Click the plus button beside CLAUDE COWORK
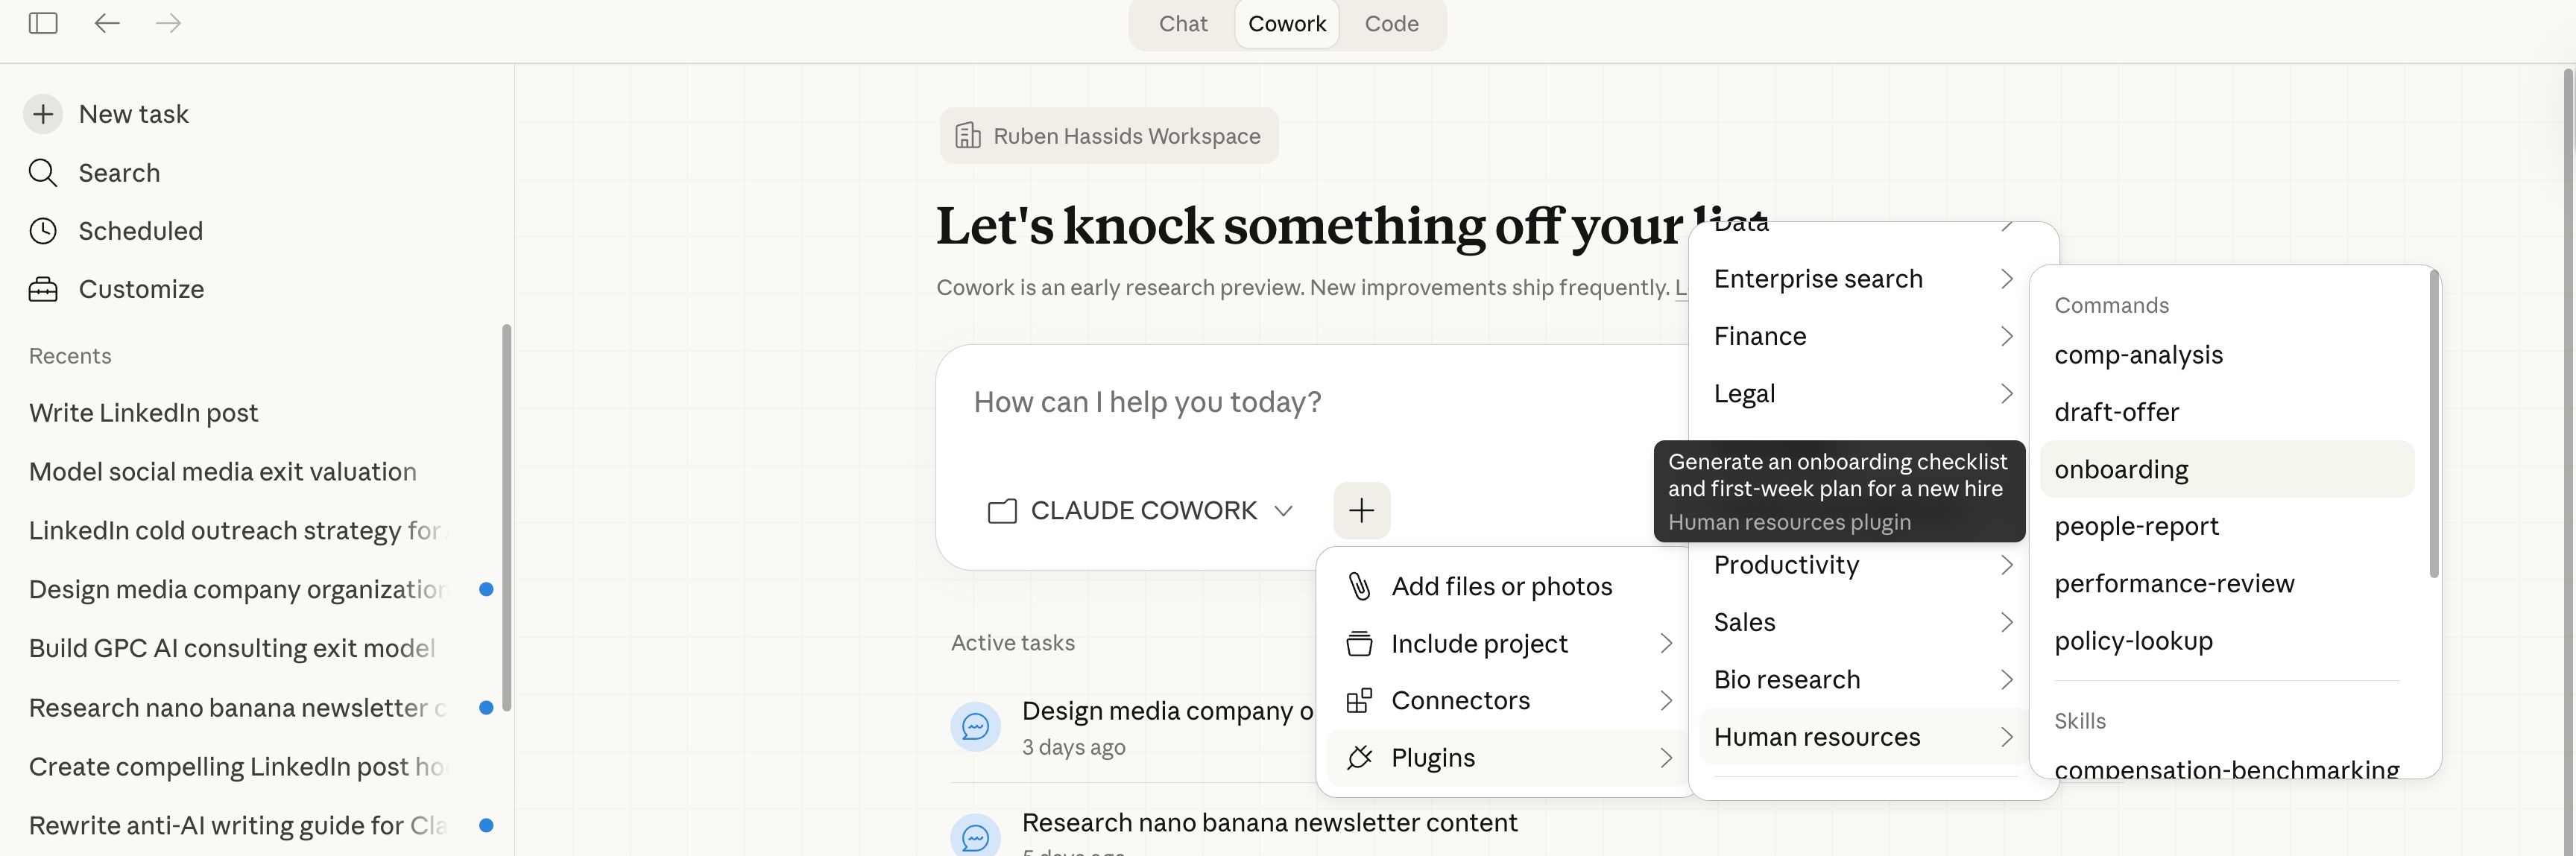 1361,510
